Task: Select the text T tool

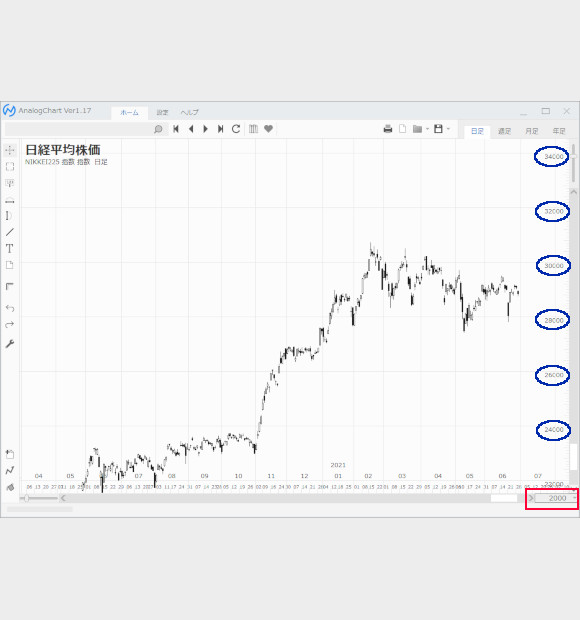Action: [x=10, y=249]
